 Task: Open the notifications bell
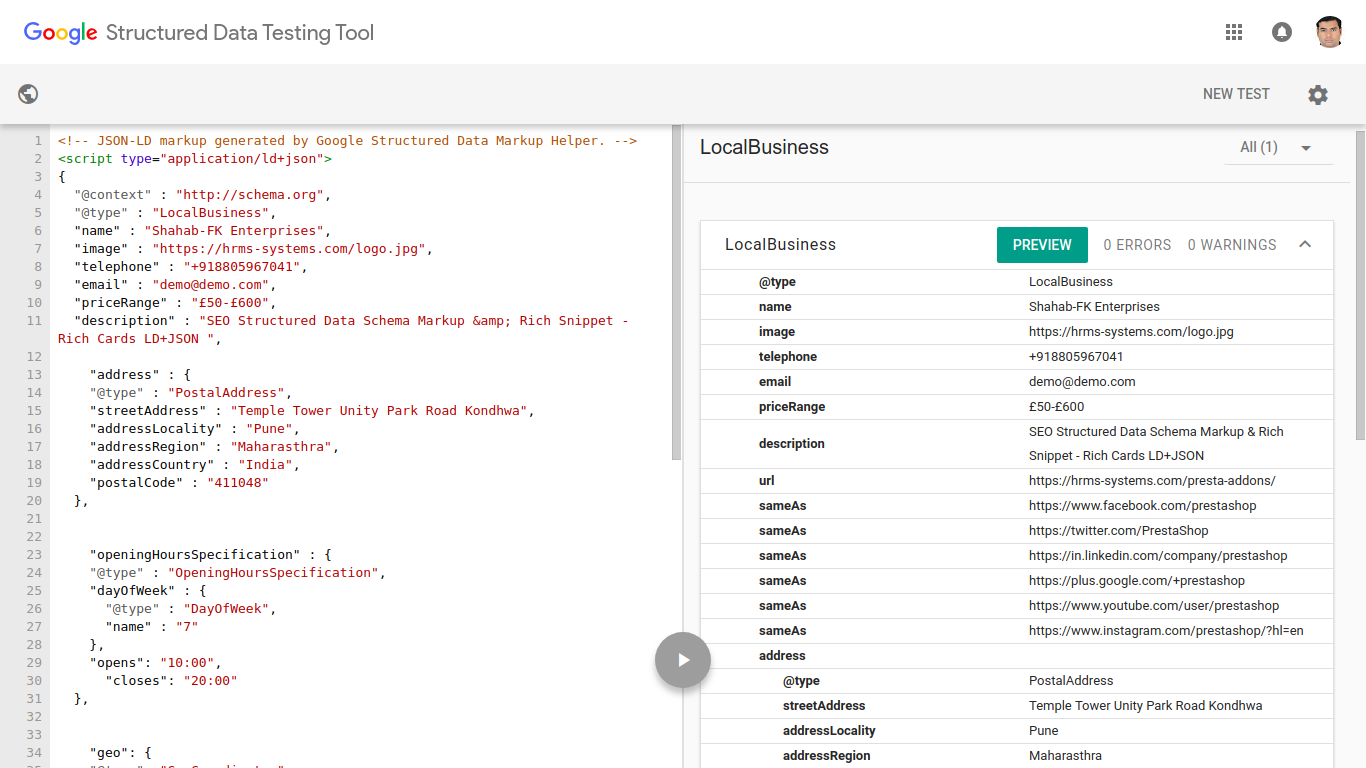tap(1281, 32)
